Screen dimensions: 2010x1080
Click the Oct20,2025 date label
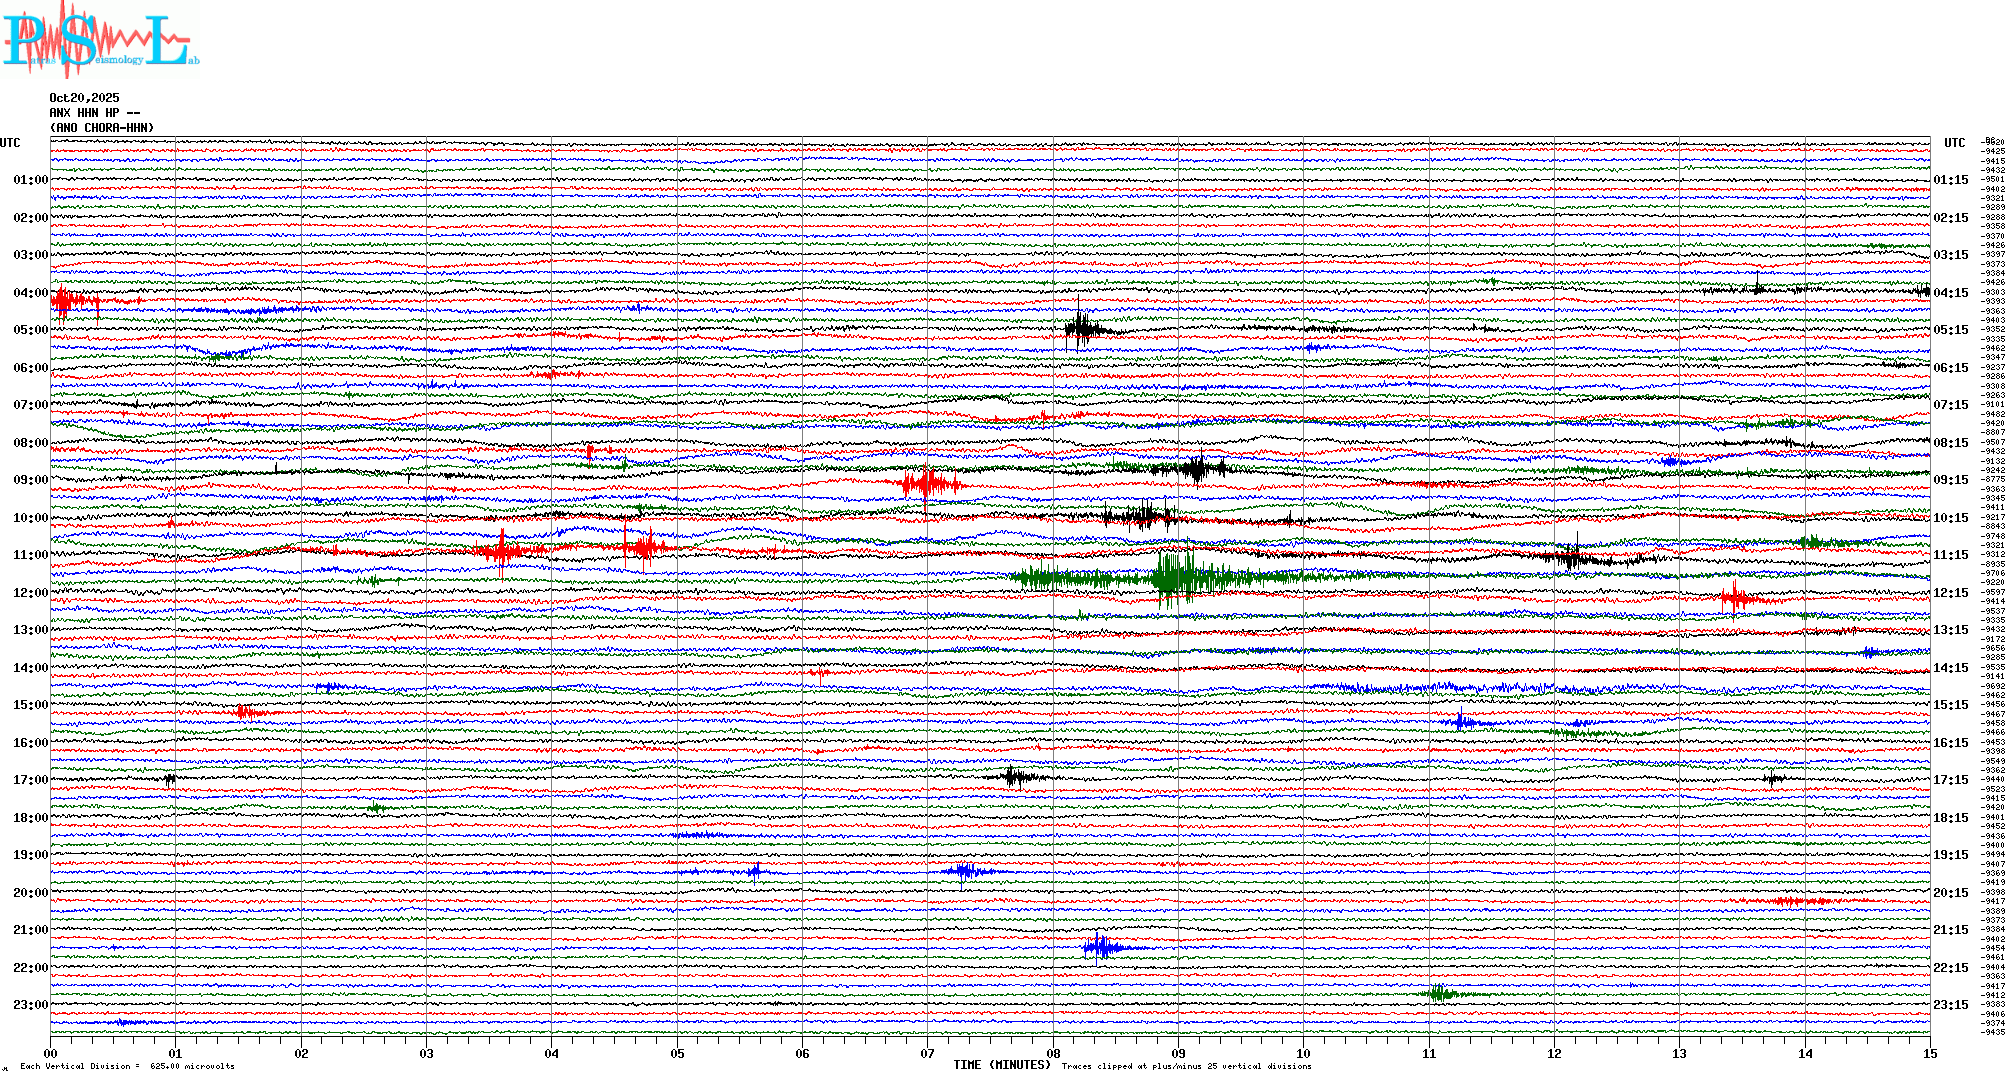(84, 98)
